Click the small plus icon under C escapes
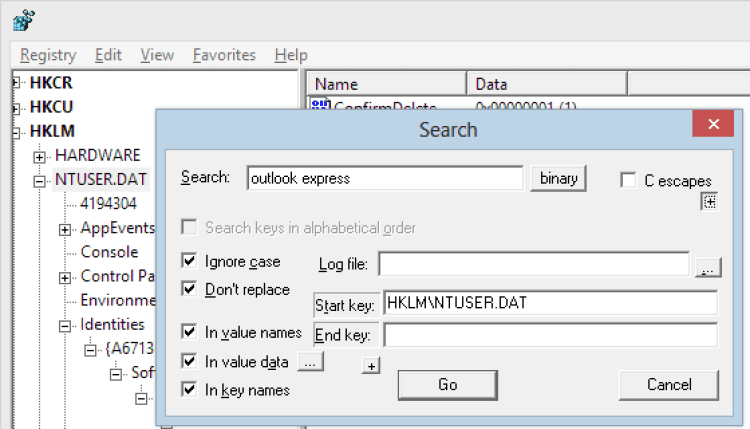The height and width of the screenshot is (429, 750). (x=710, y=201)
